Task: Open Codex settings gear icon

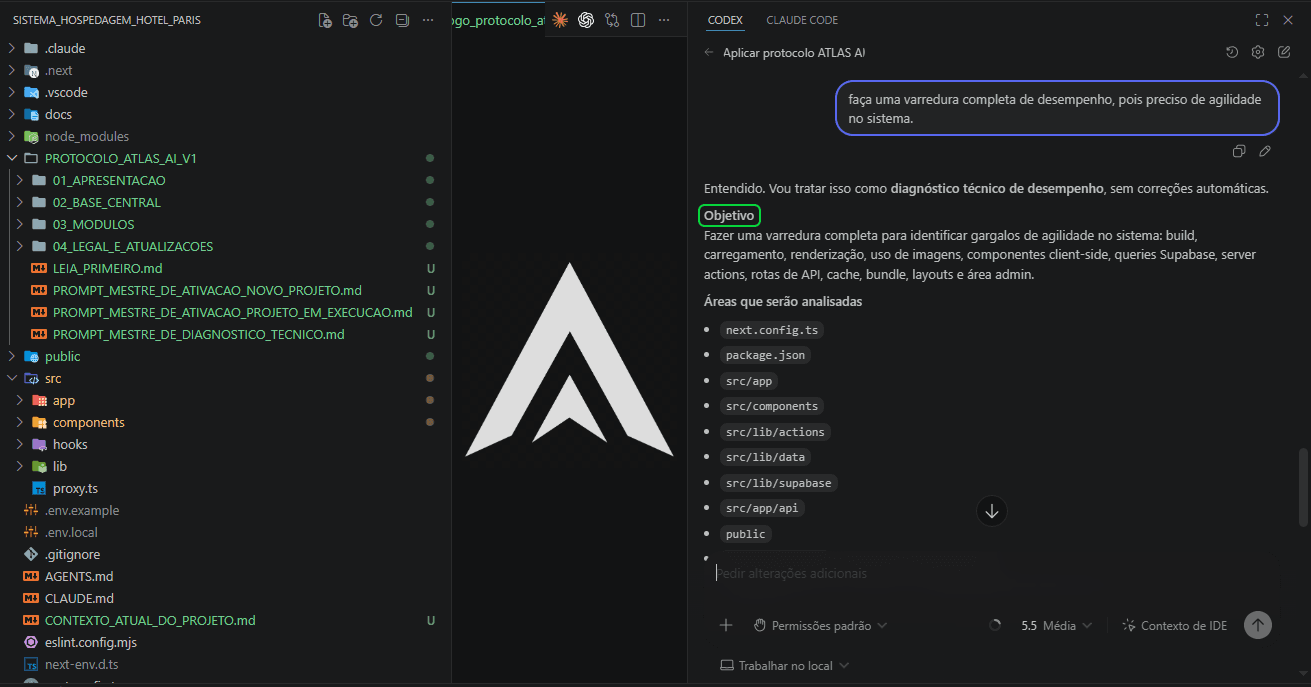Action: coord(1258,52)
